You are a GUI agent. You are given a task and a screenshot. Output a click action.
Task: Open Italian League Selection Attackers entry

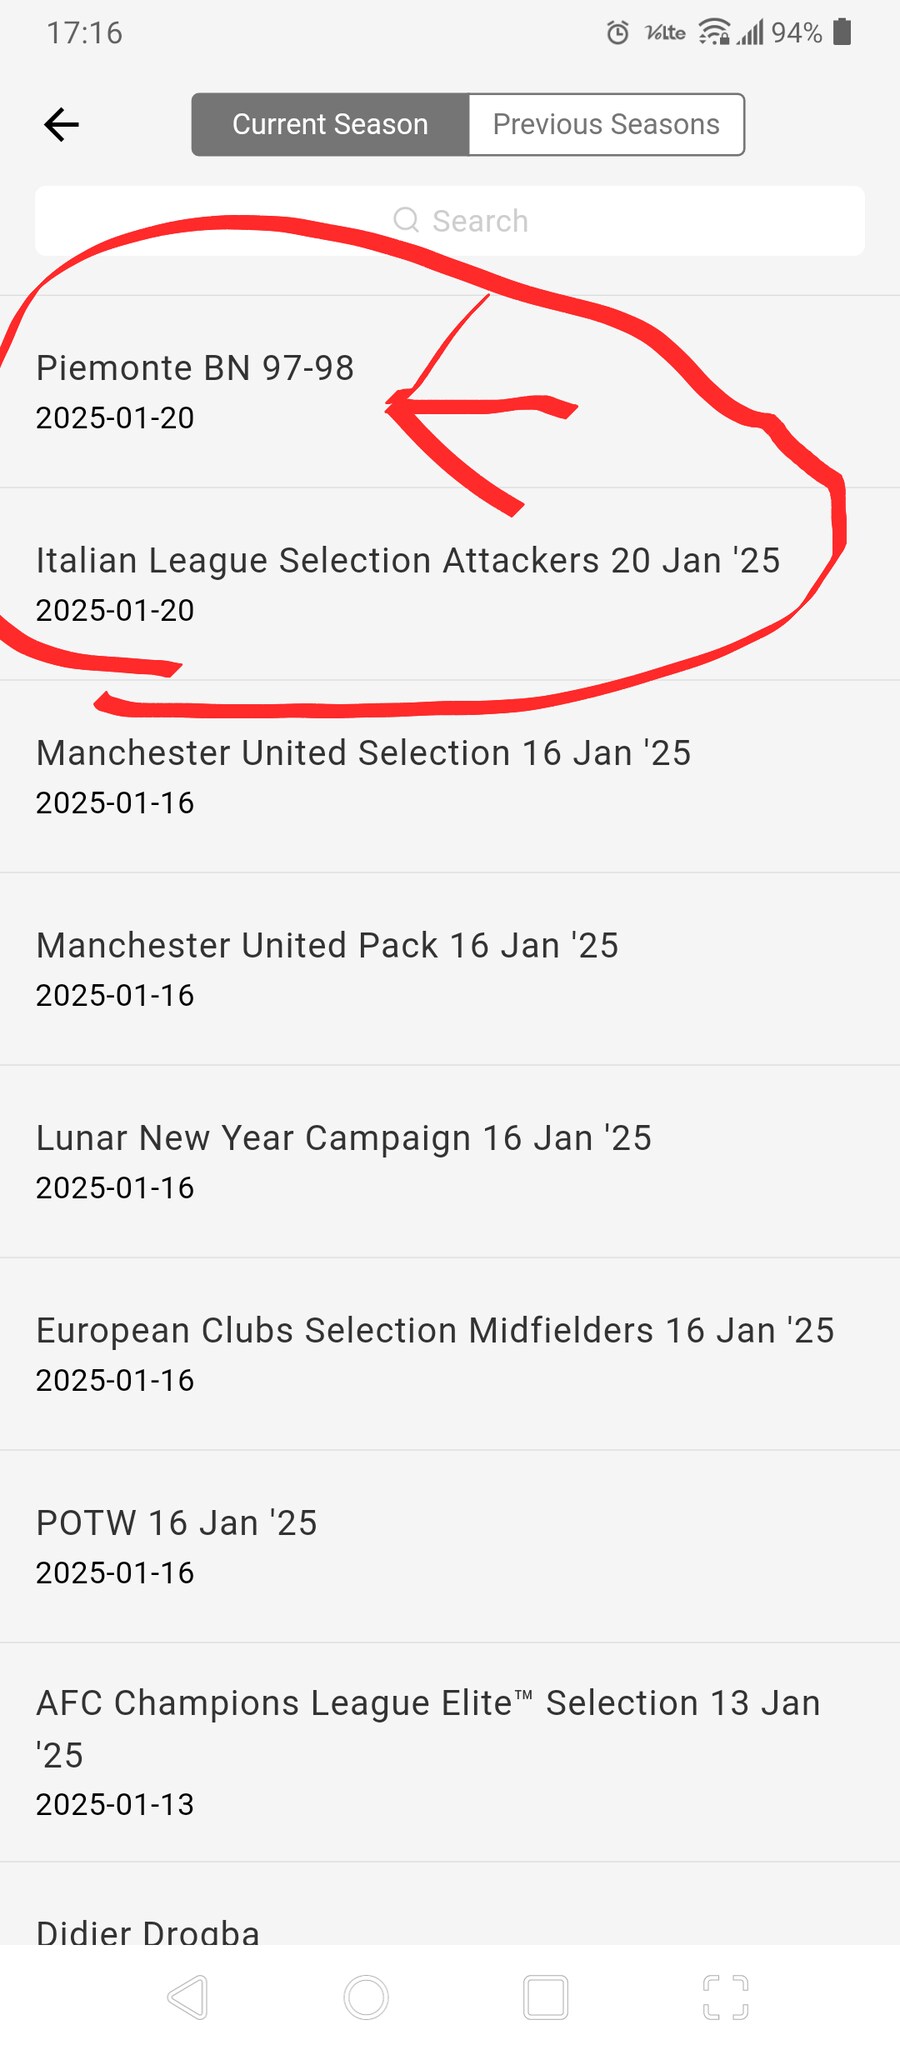pos(408,583)
